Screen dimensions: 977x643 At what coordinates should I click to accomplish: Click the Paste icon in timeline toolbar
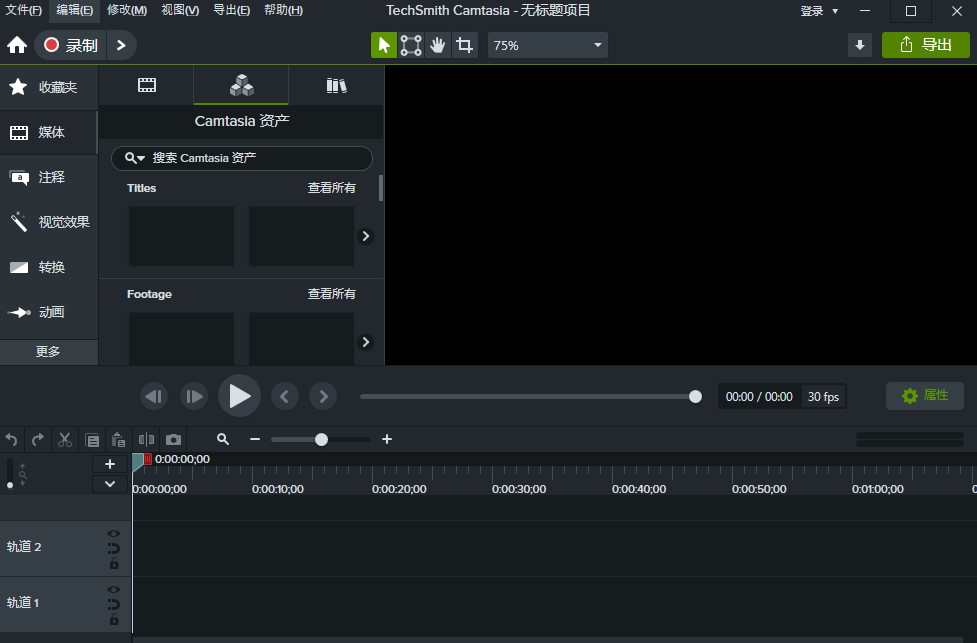coord(118,440)
